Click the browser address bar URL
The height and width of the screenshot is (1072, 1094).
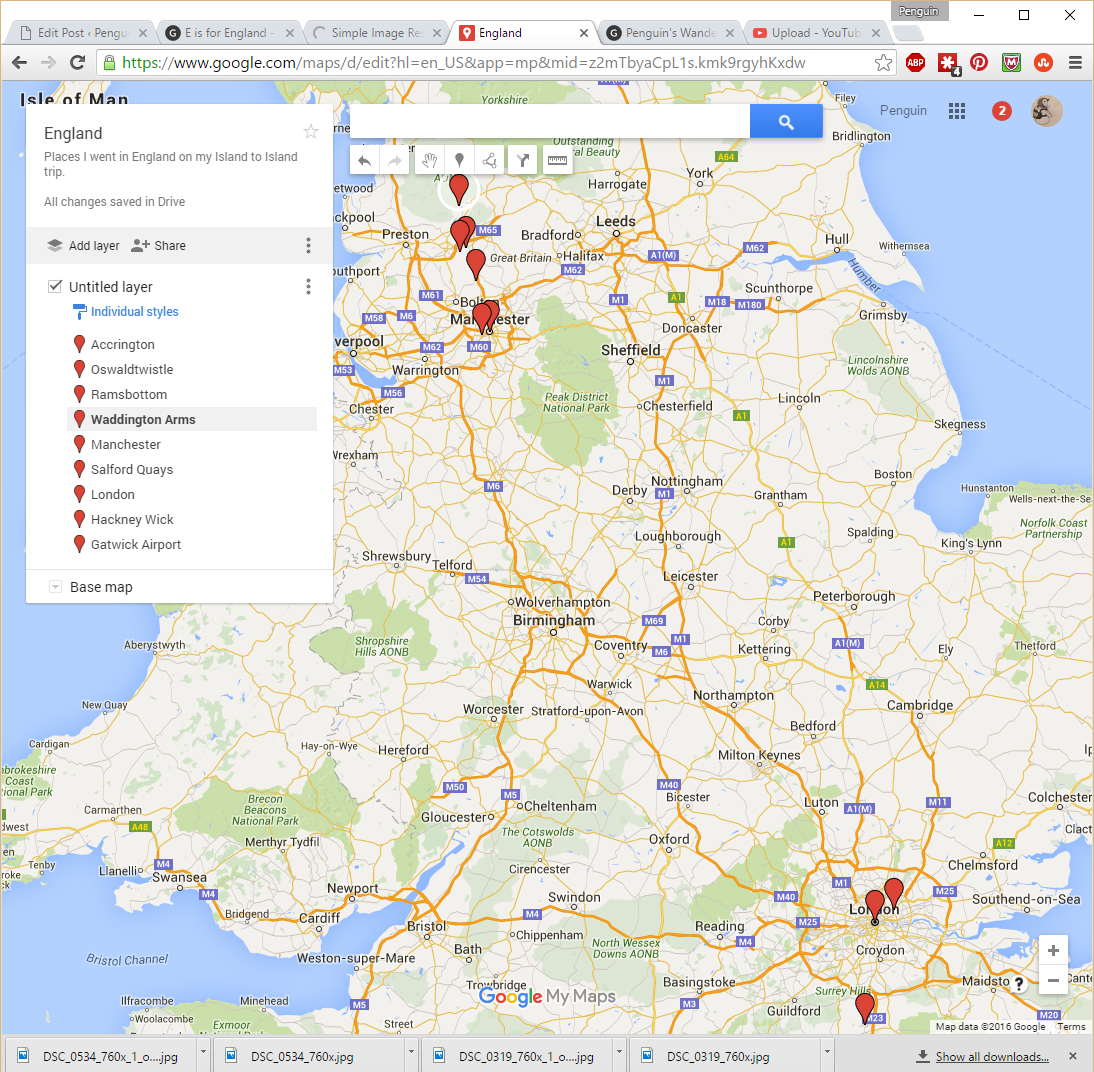pos(463,63)
